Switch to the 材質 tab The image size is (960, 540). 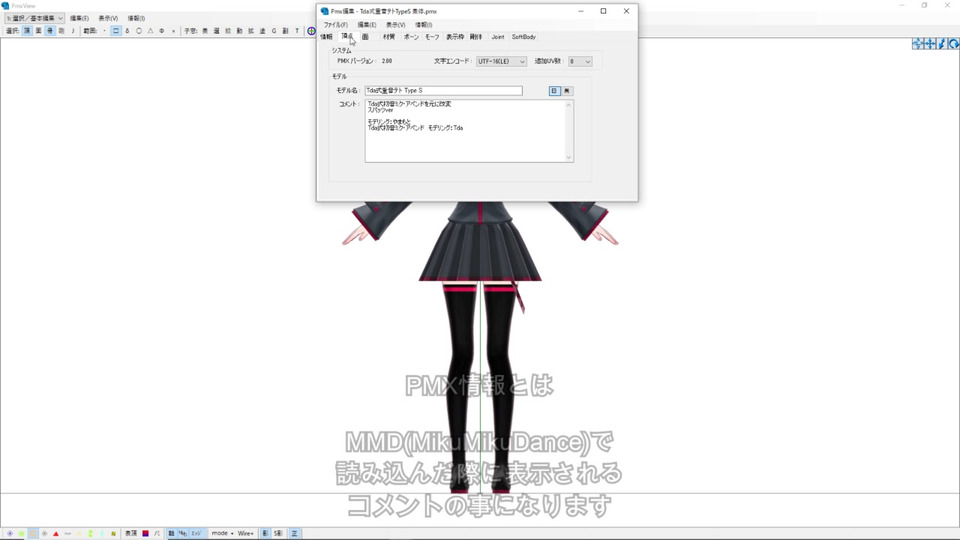(x=389, y=37)
